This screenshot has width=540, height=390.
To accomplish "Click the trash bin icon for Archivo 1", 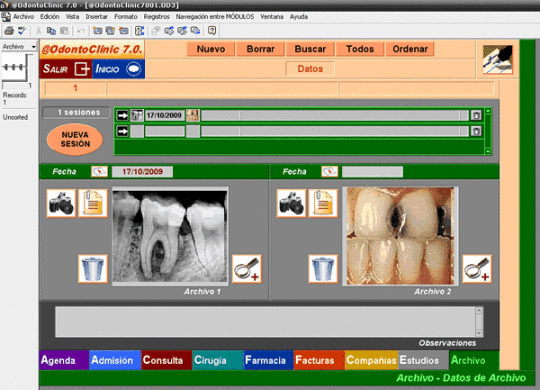I will [x=93, y=269].
